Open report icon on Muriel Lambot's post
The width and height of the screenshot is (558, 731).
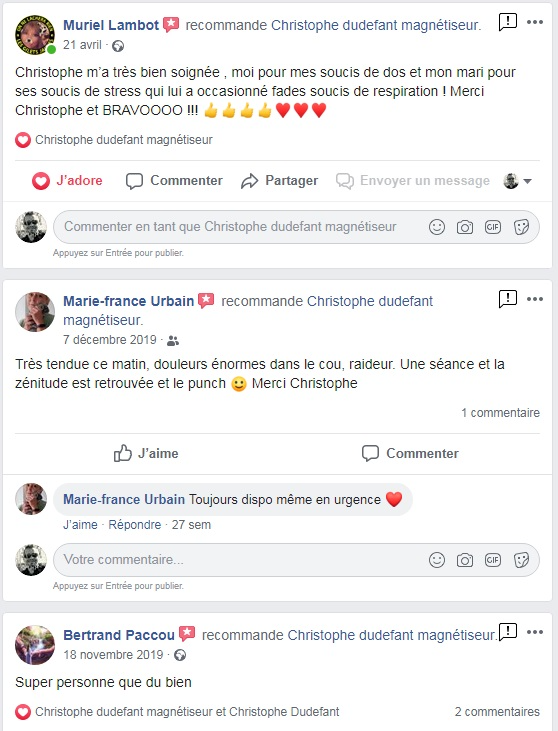point(508,22)
